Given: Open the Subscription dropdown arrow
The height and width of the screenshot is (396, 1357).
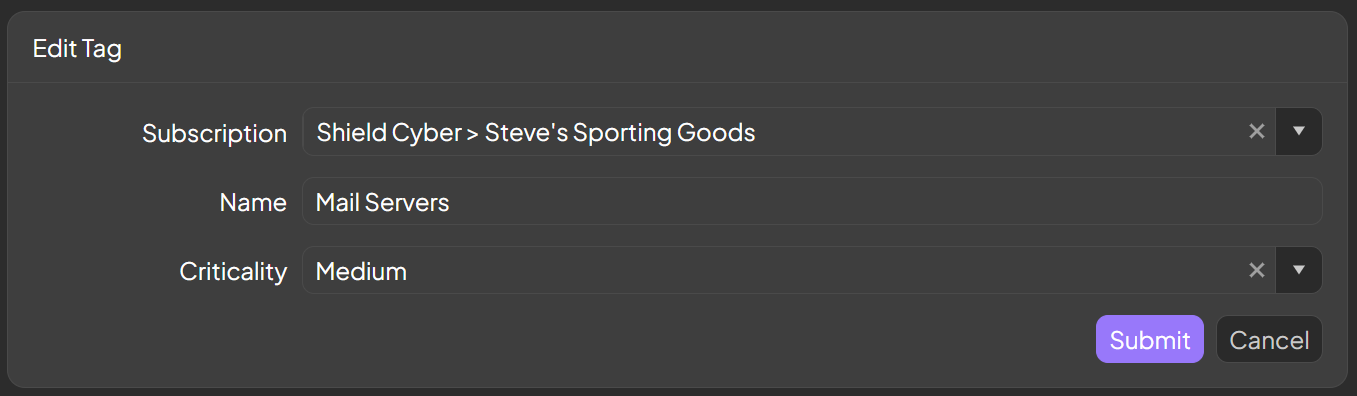Looking at the screenshot, I should 1299,132.
